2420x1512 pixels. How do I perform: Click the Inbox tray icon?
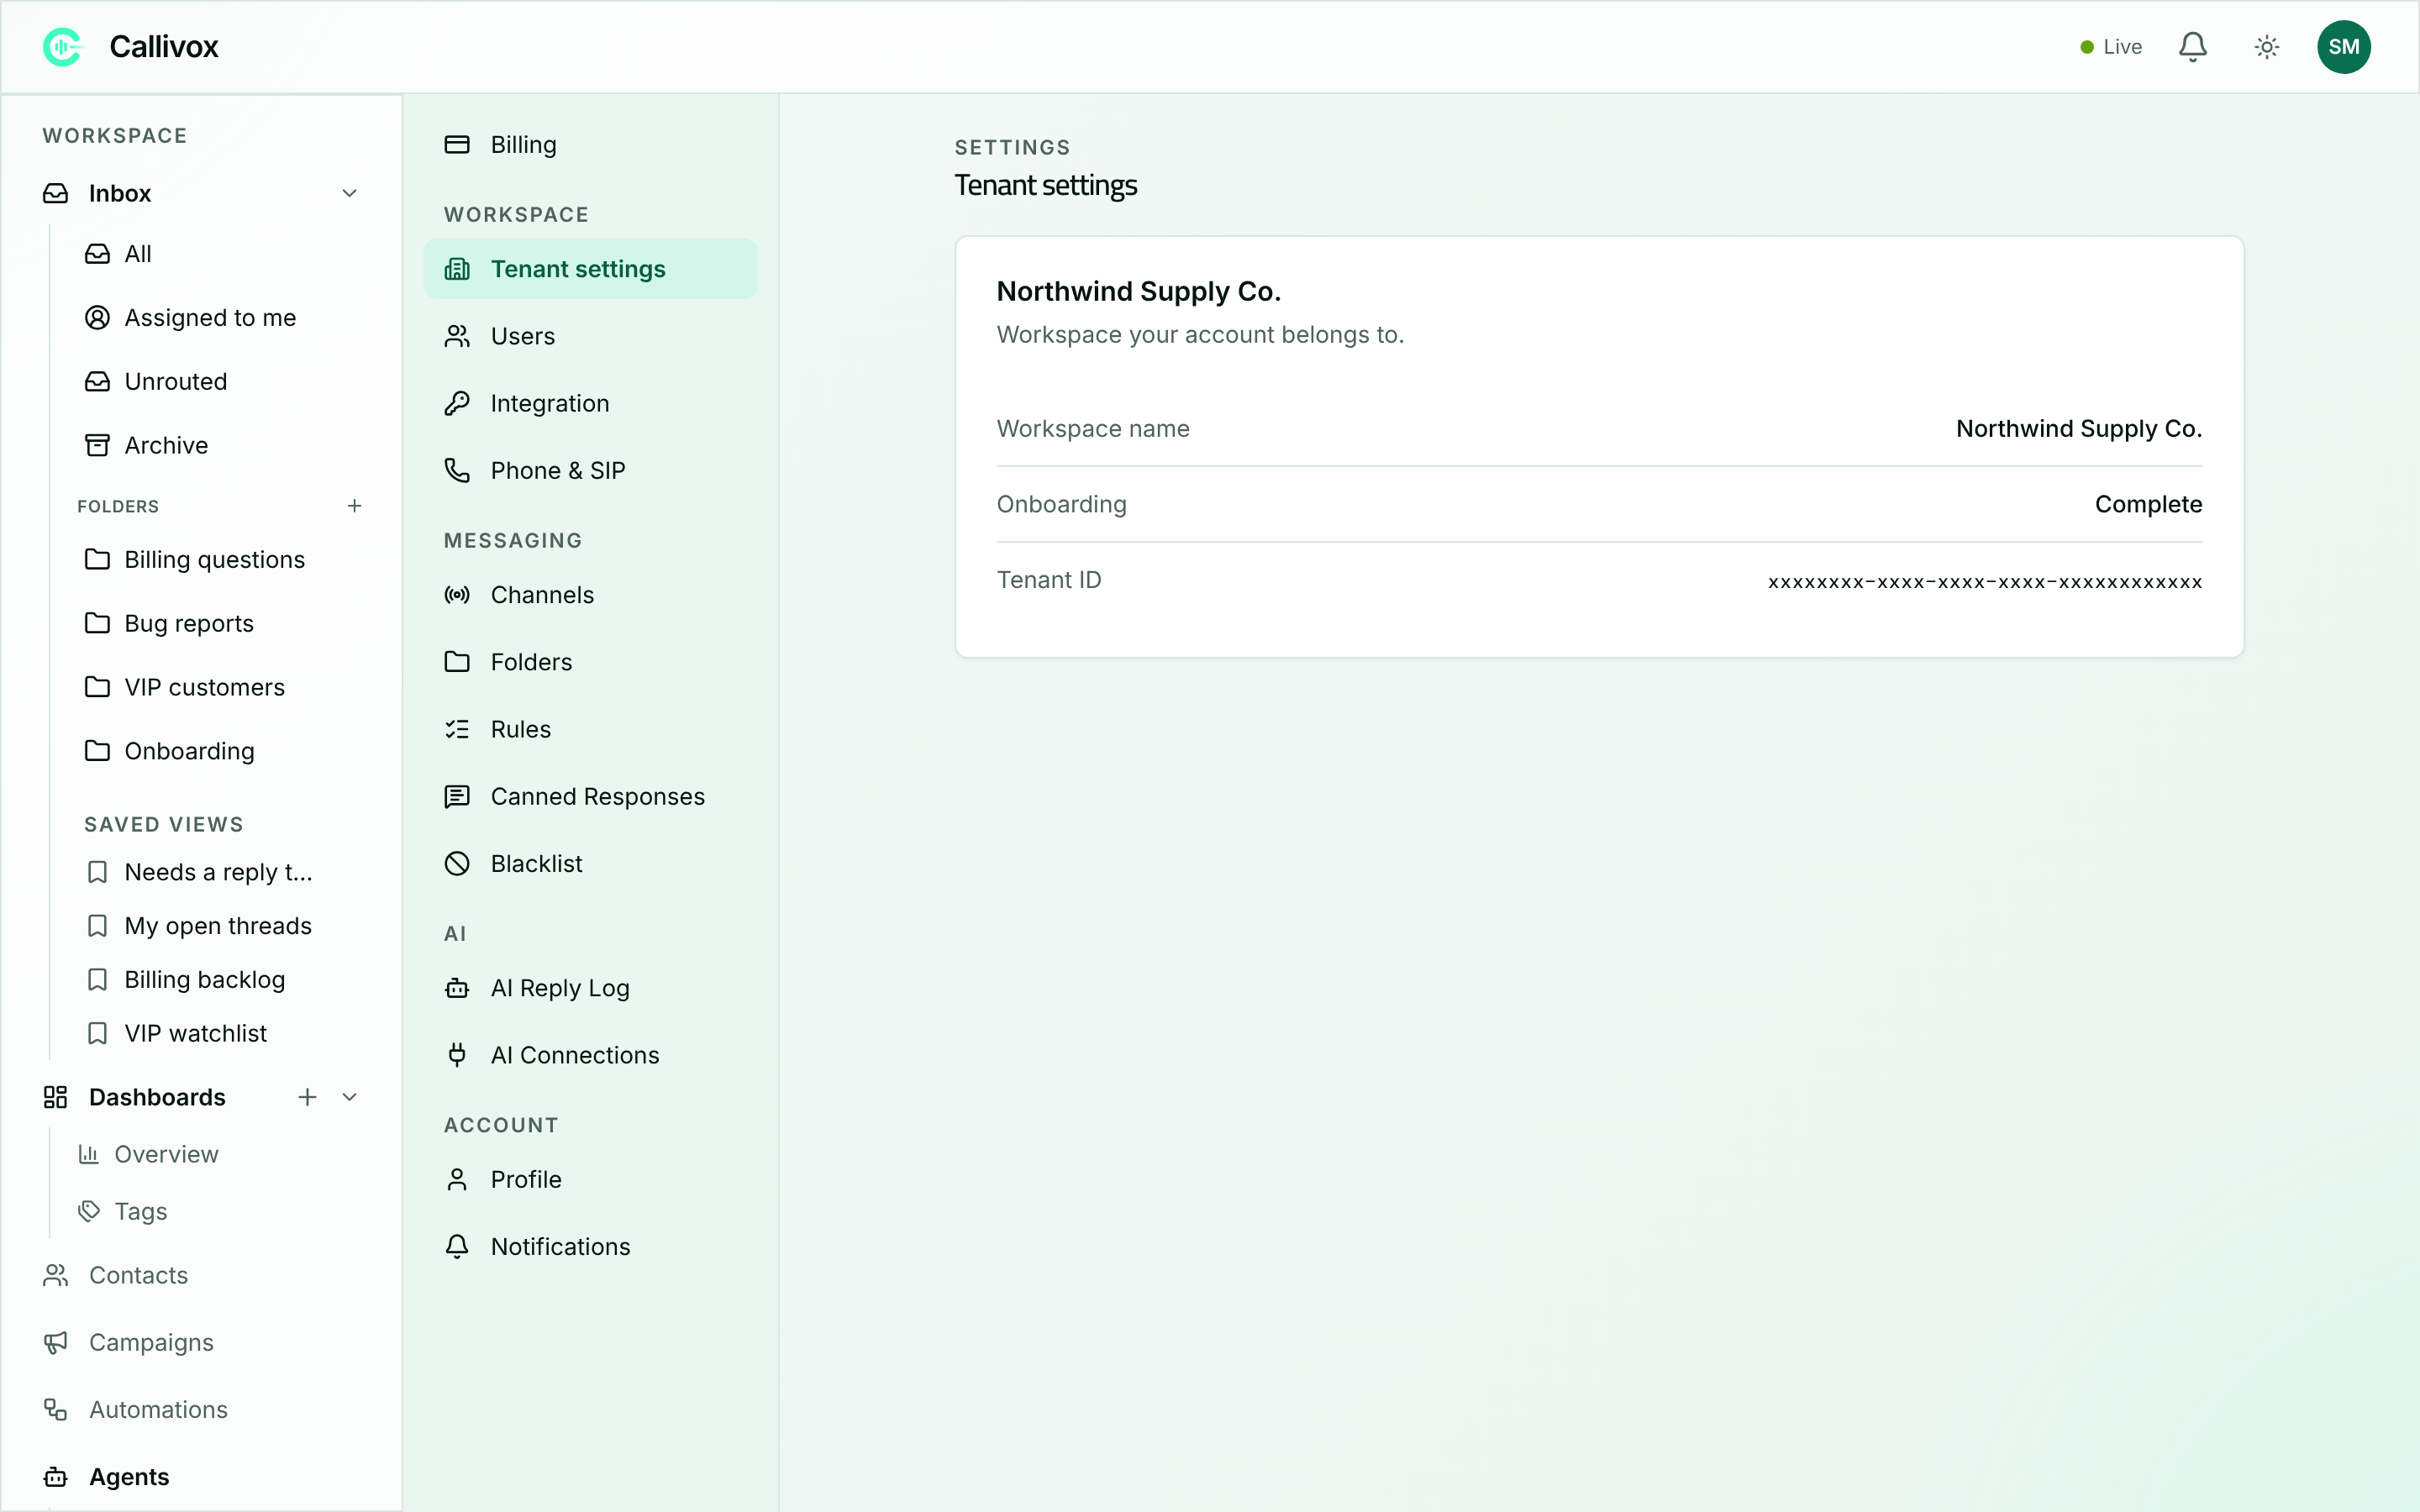pyautogui.click(x=56, y=193)
